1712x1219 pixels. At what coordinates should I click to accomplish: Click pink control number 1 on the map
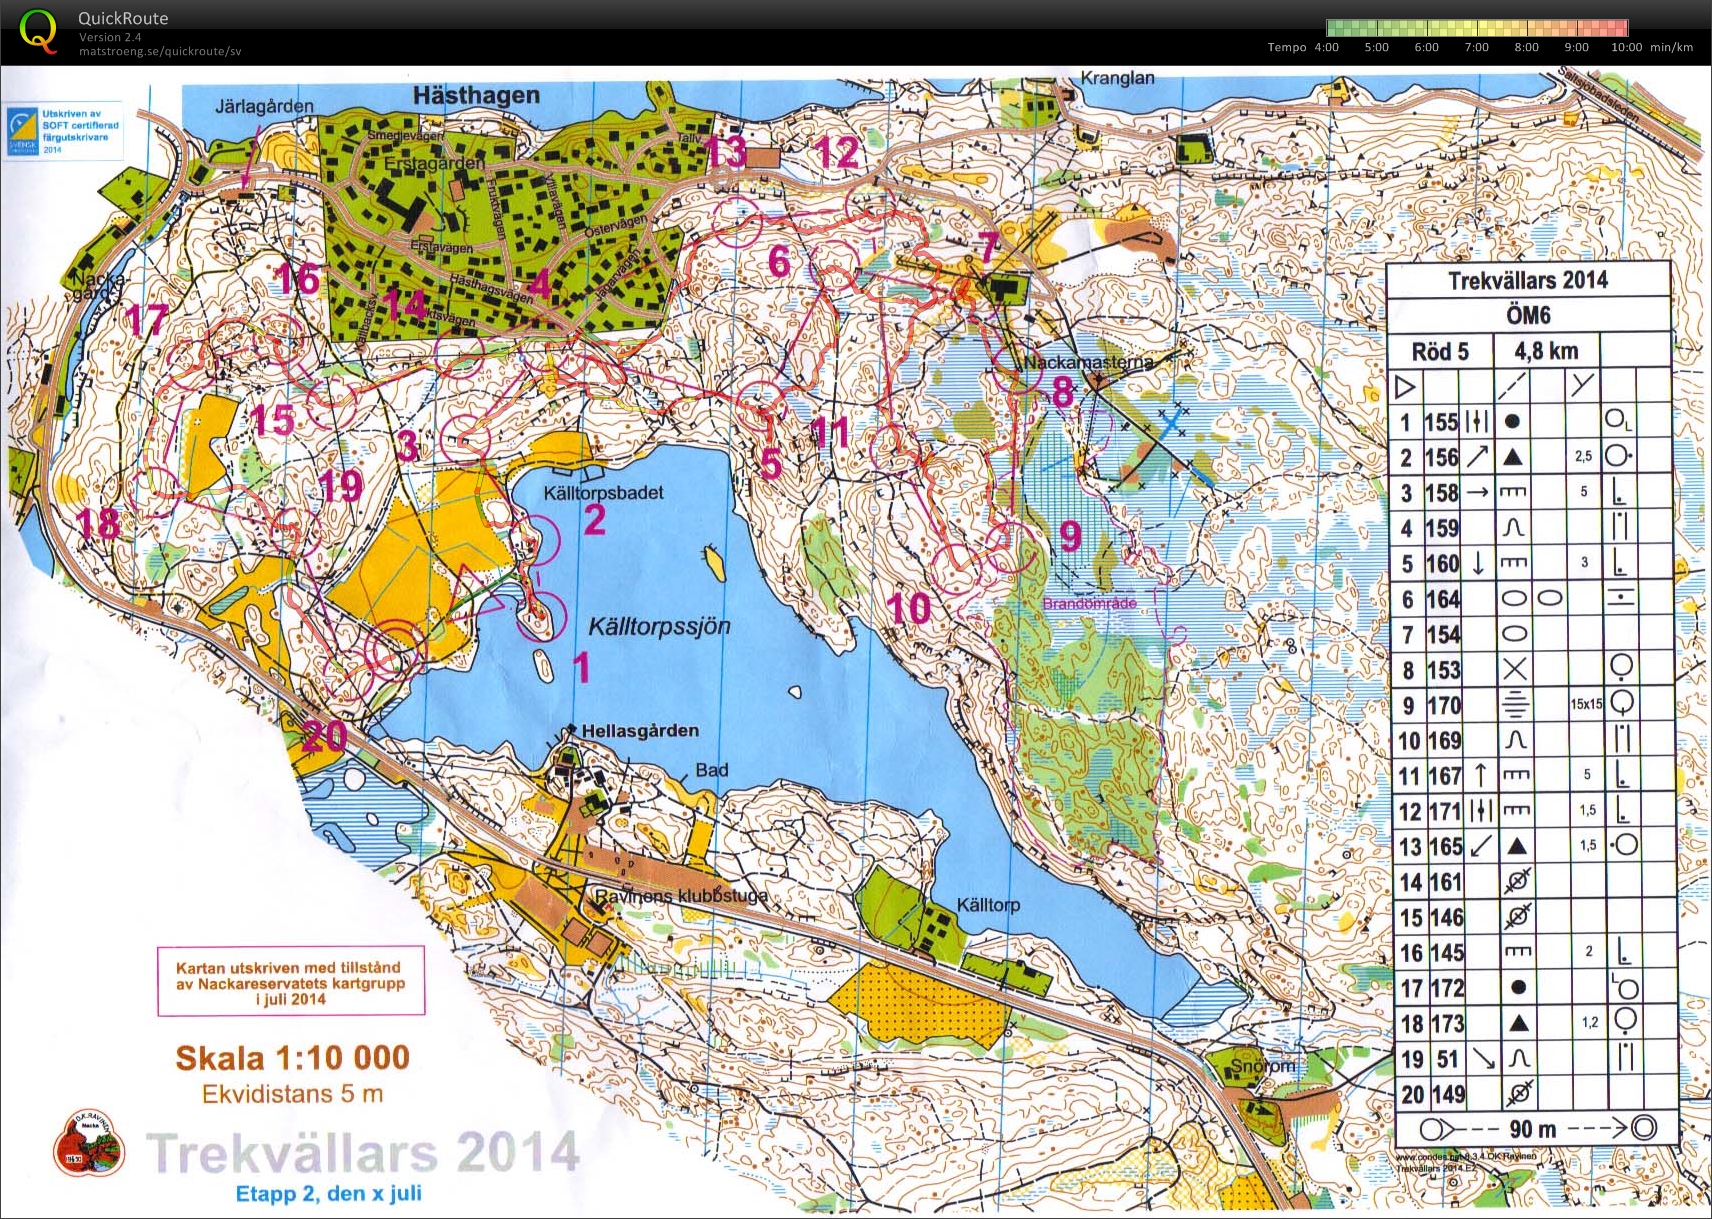pos(581,666)
